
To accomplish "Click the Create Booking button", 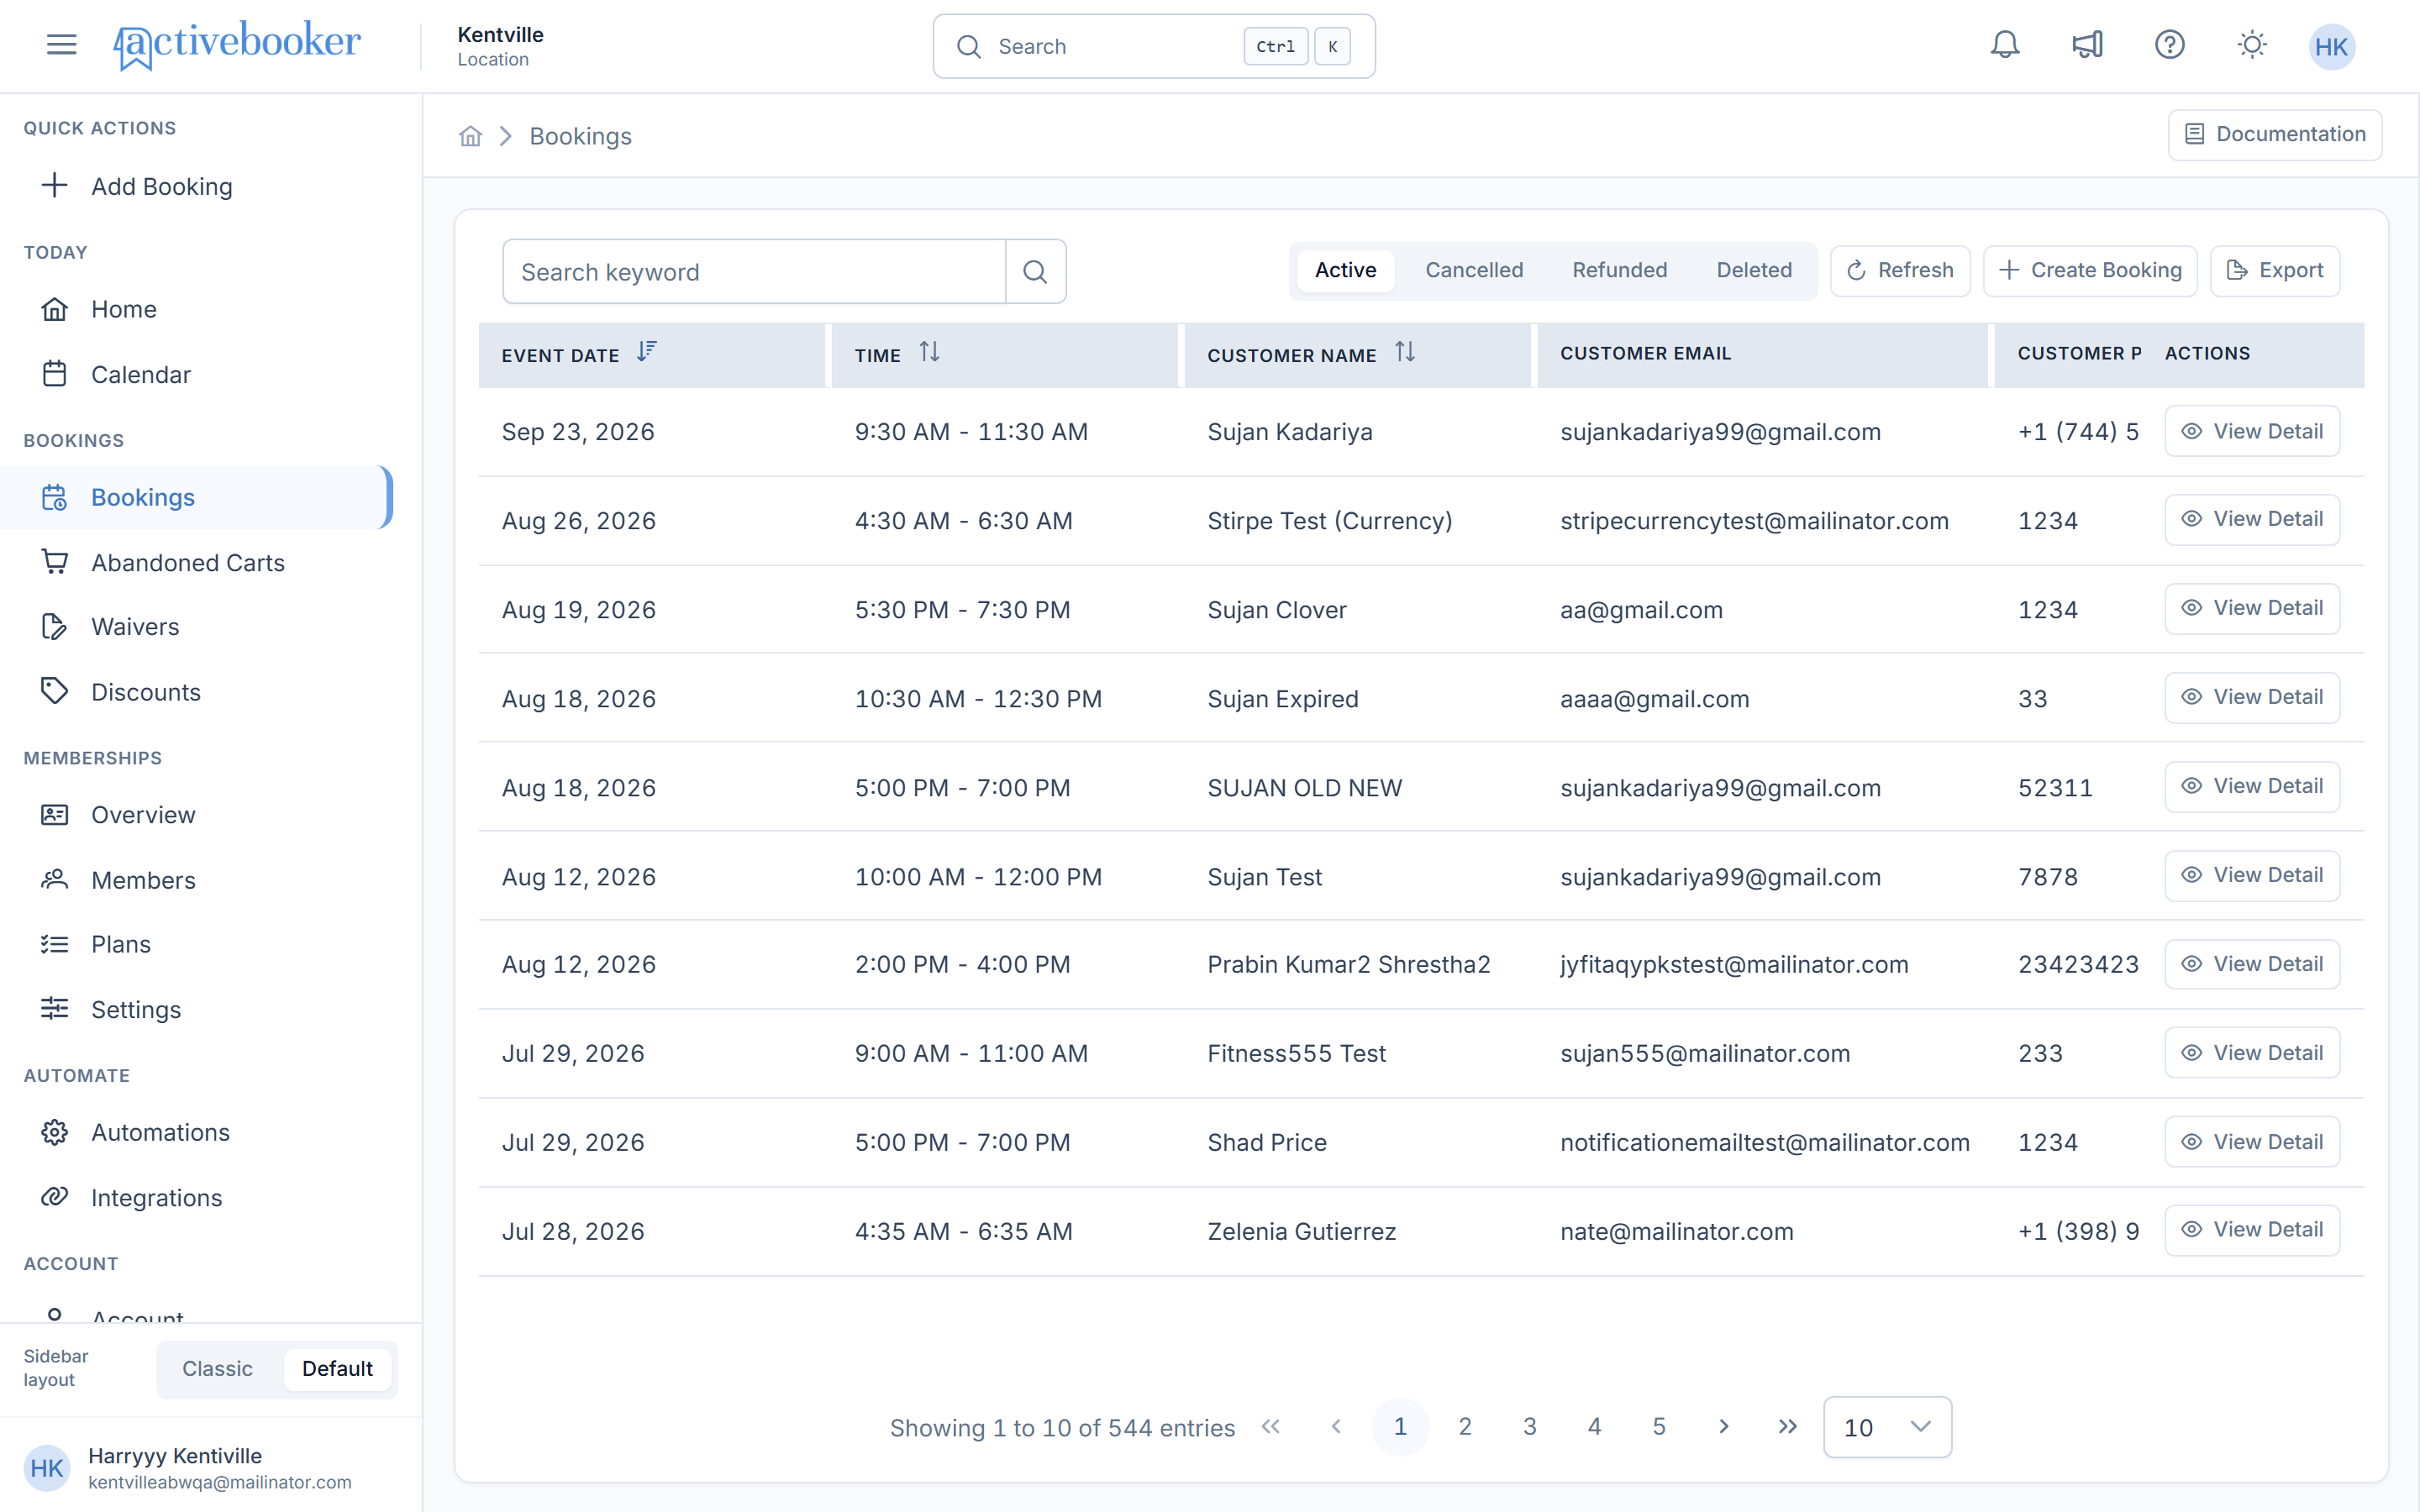I will coord(2090,270).
